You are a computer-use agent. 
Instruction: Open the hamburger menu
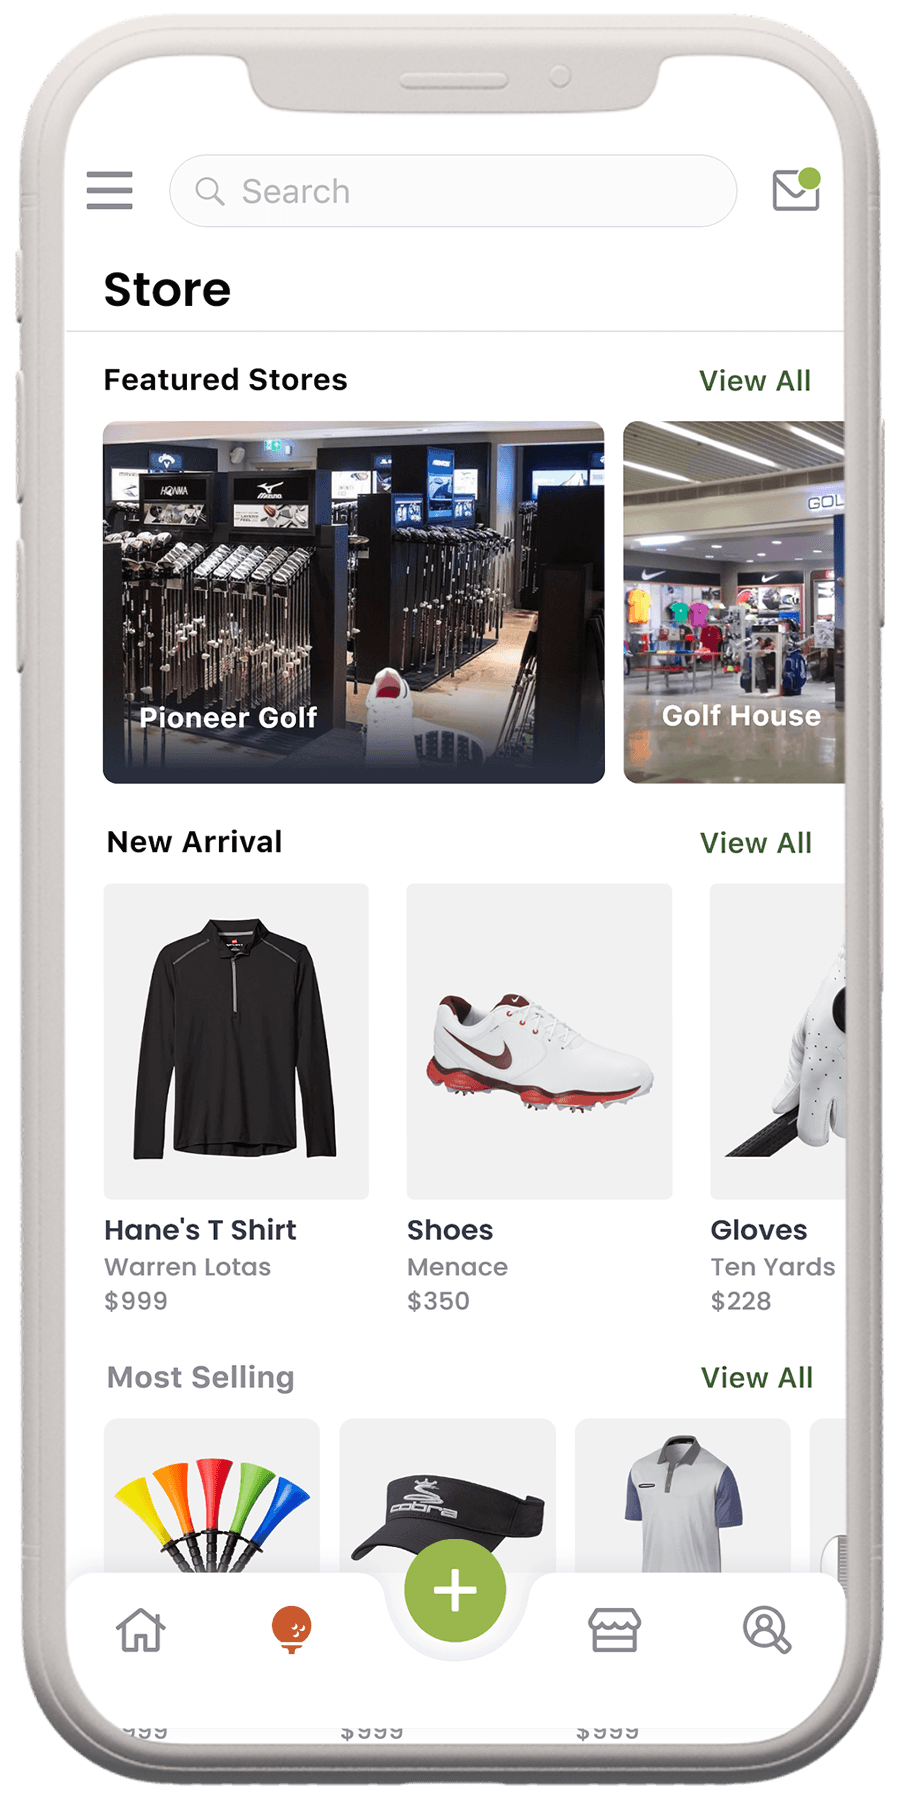[109, 190]
